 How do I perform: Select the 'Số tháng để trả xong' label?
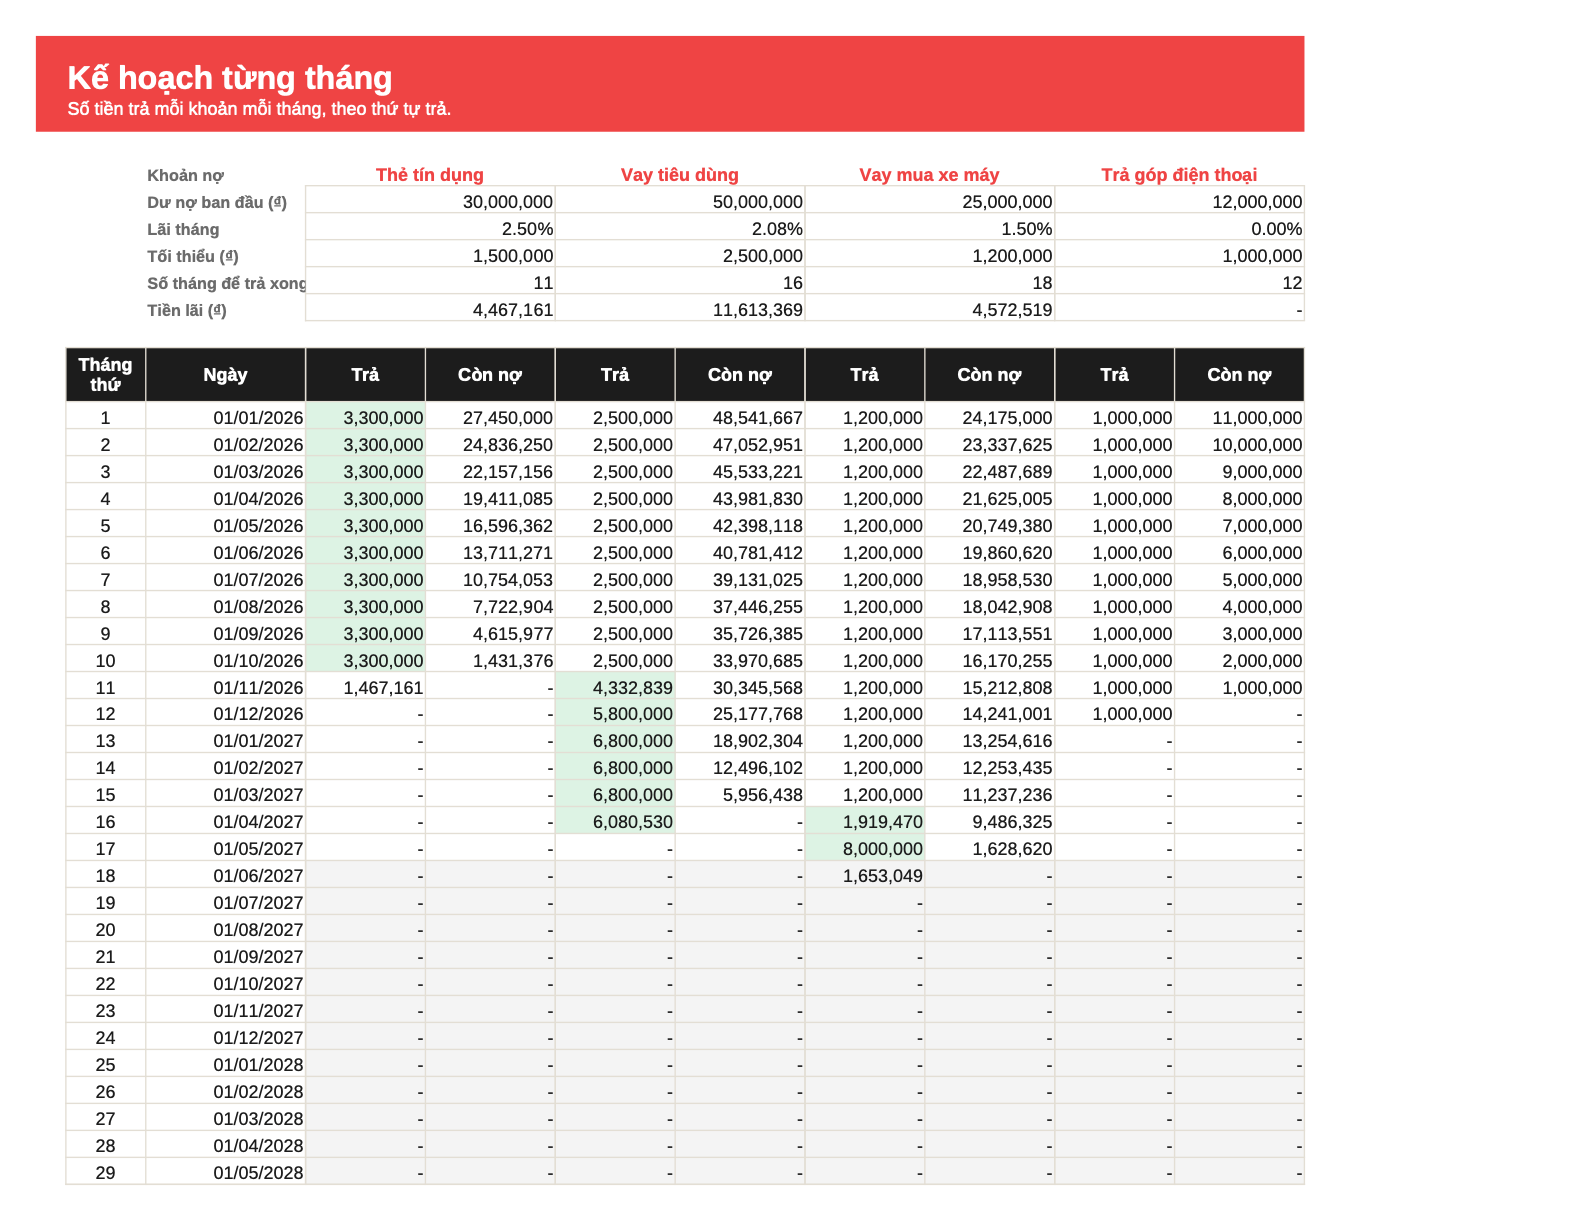pos(226,283)
